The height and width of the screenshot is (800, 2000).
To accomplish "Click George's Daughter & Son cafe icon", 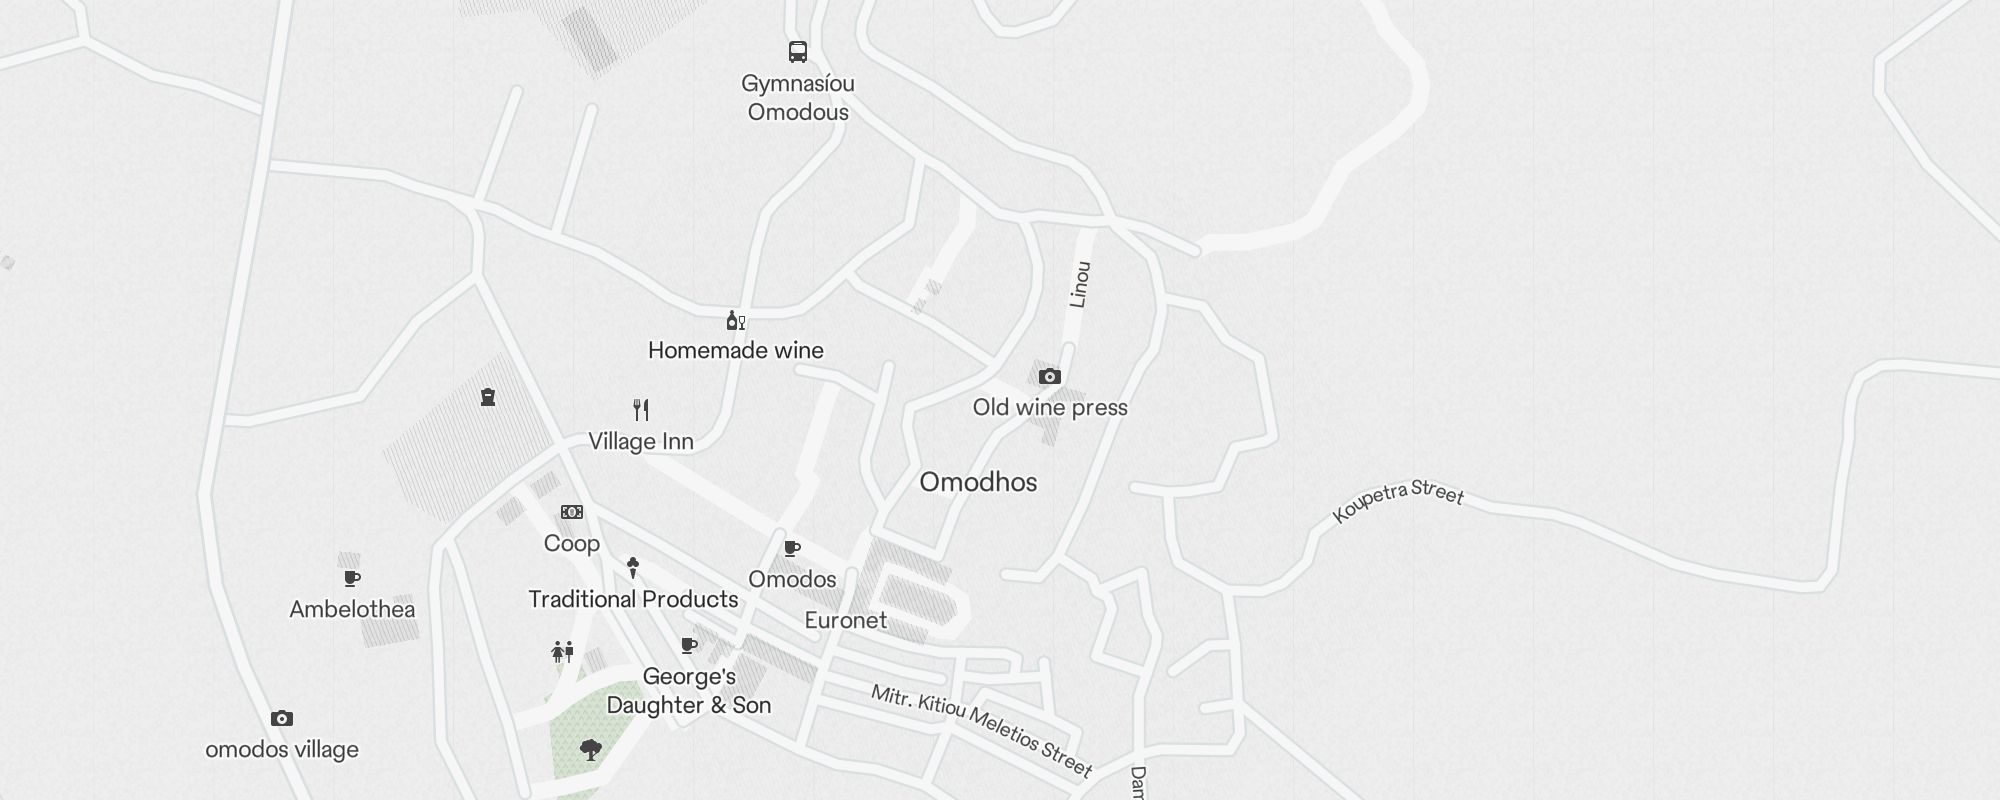I will [689, 646].
